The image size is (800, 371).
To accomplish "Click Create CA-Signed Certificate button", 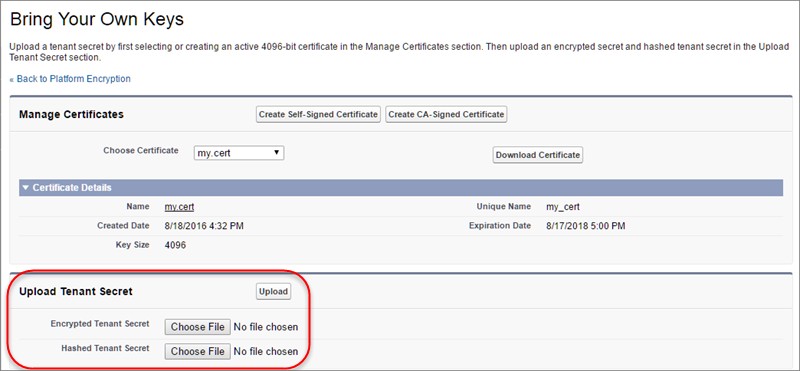I will tap(446, 114).
